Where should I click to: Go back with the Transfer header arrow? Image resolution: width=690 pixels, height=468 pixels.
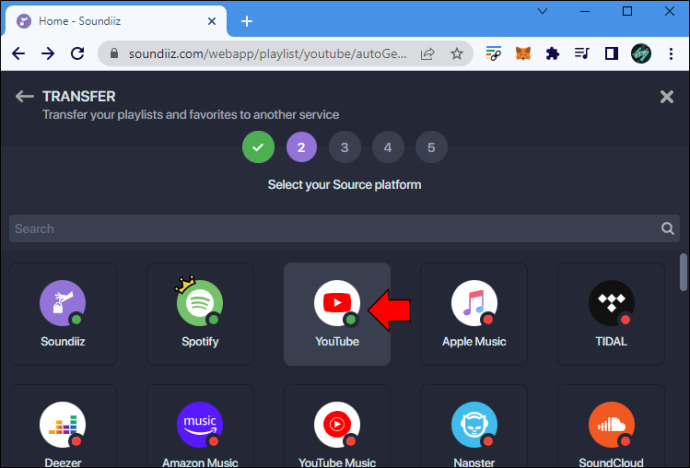[24, 96]
